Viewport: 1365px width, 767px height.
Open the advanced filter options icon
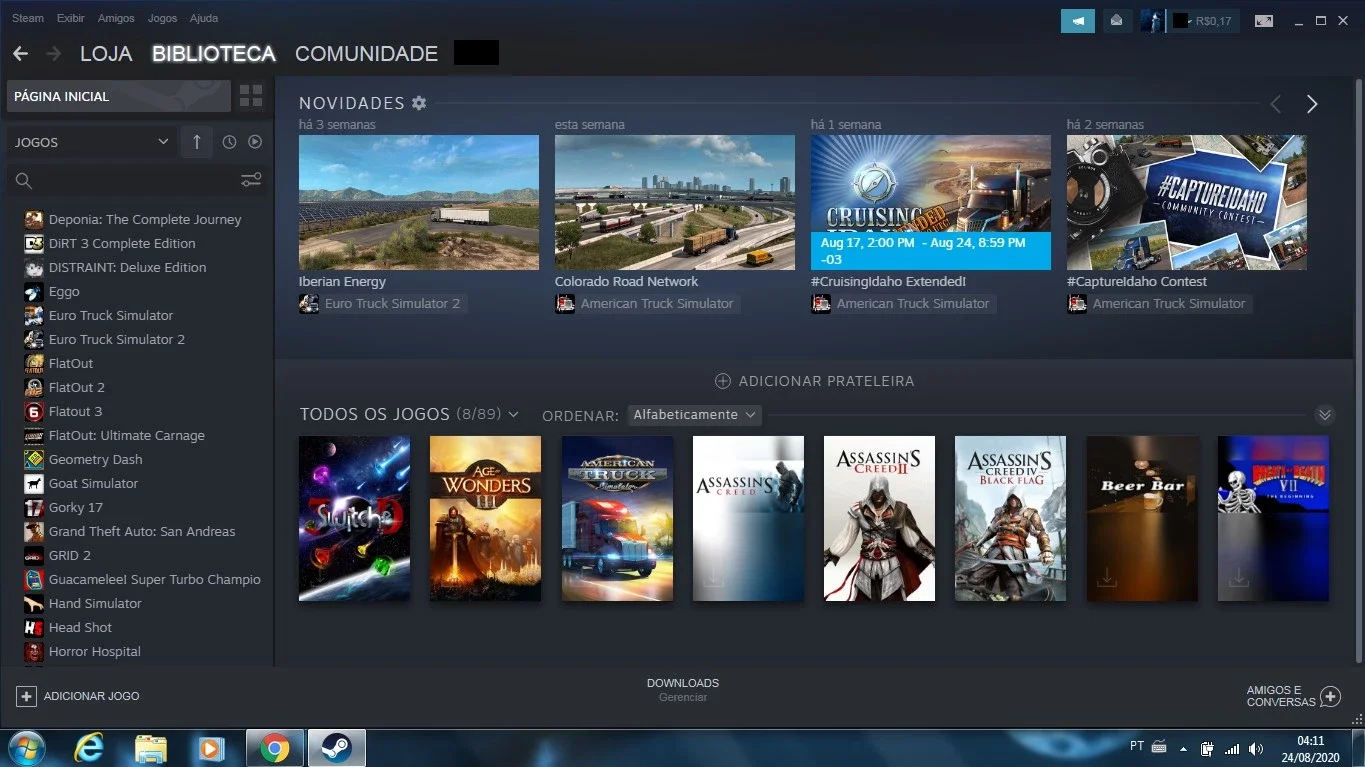[251, 180]
